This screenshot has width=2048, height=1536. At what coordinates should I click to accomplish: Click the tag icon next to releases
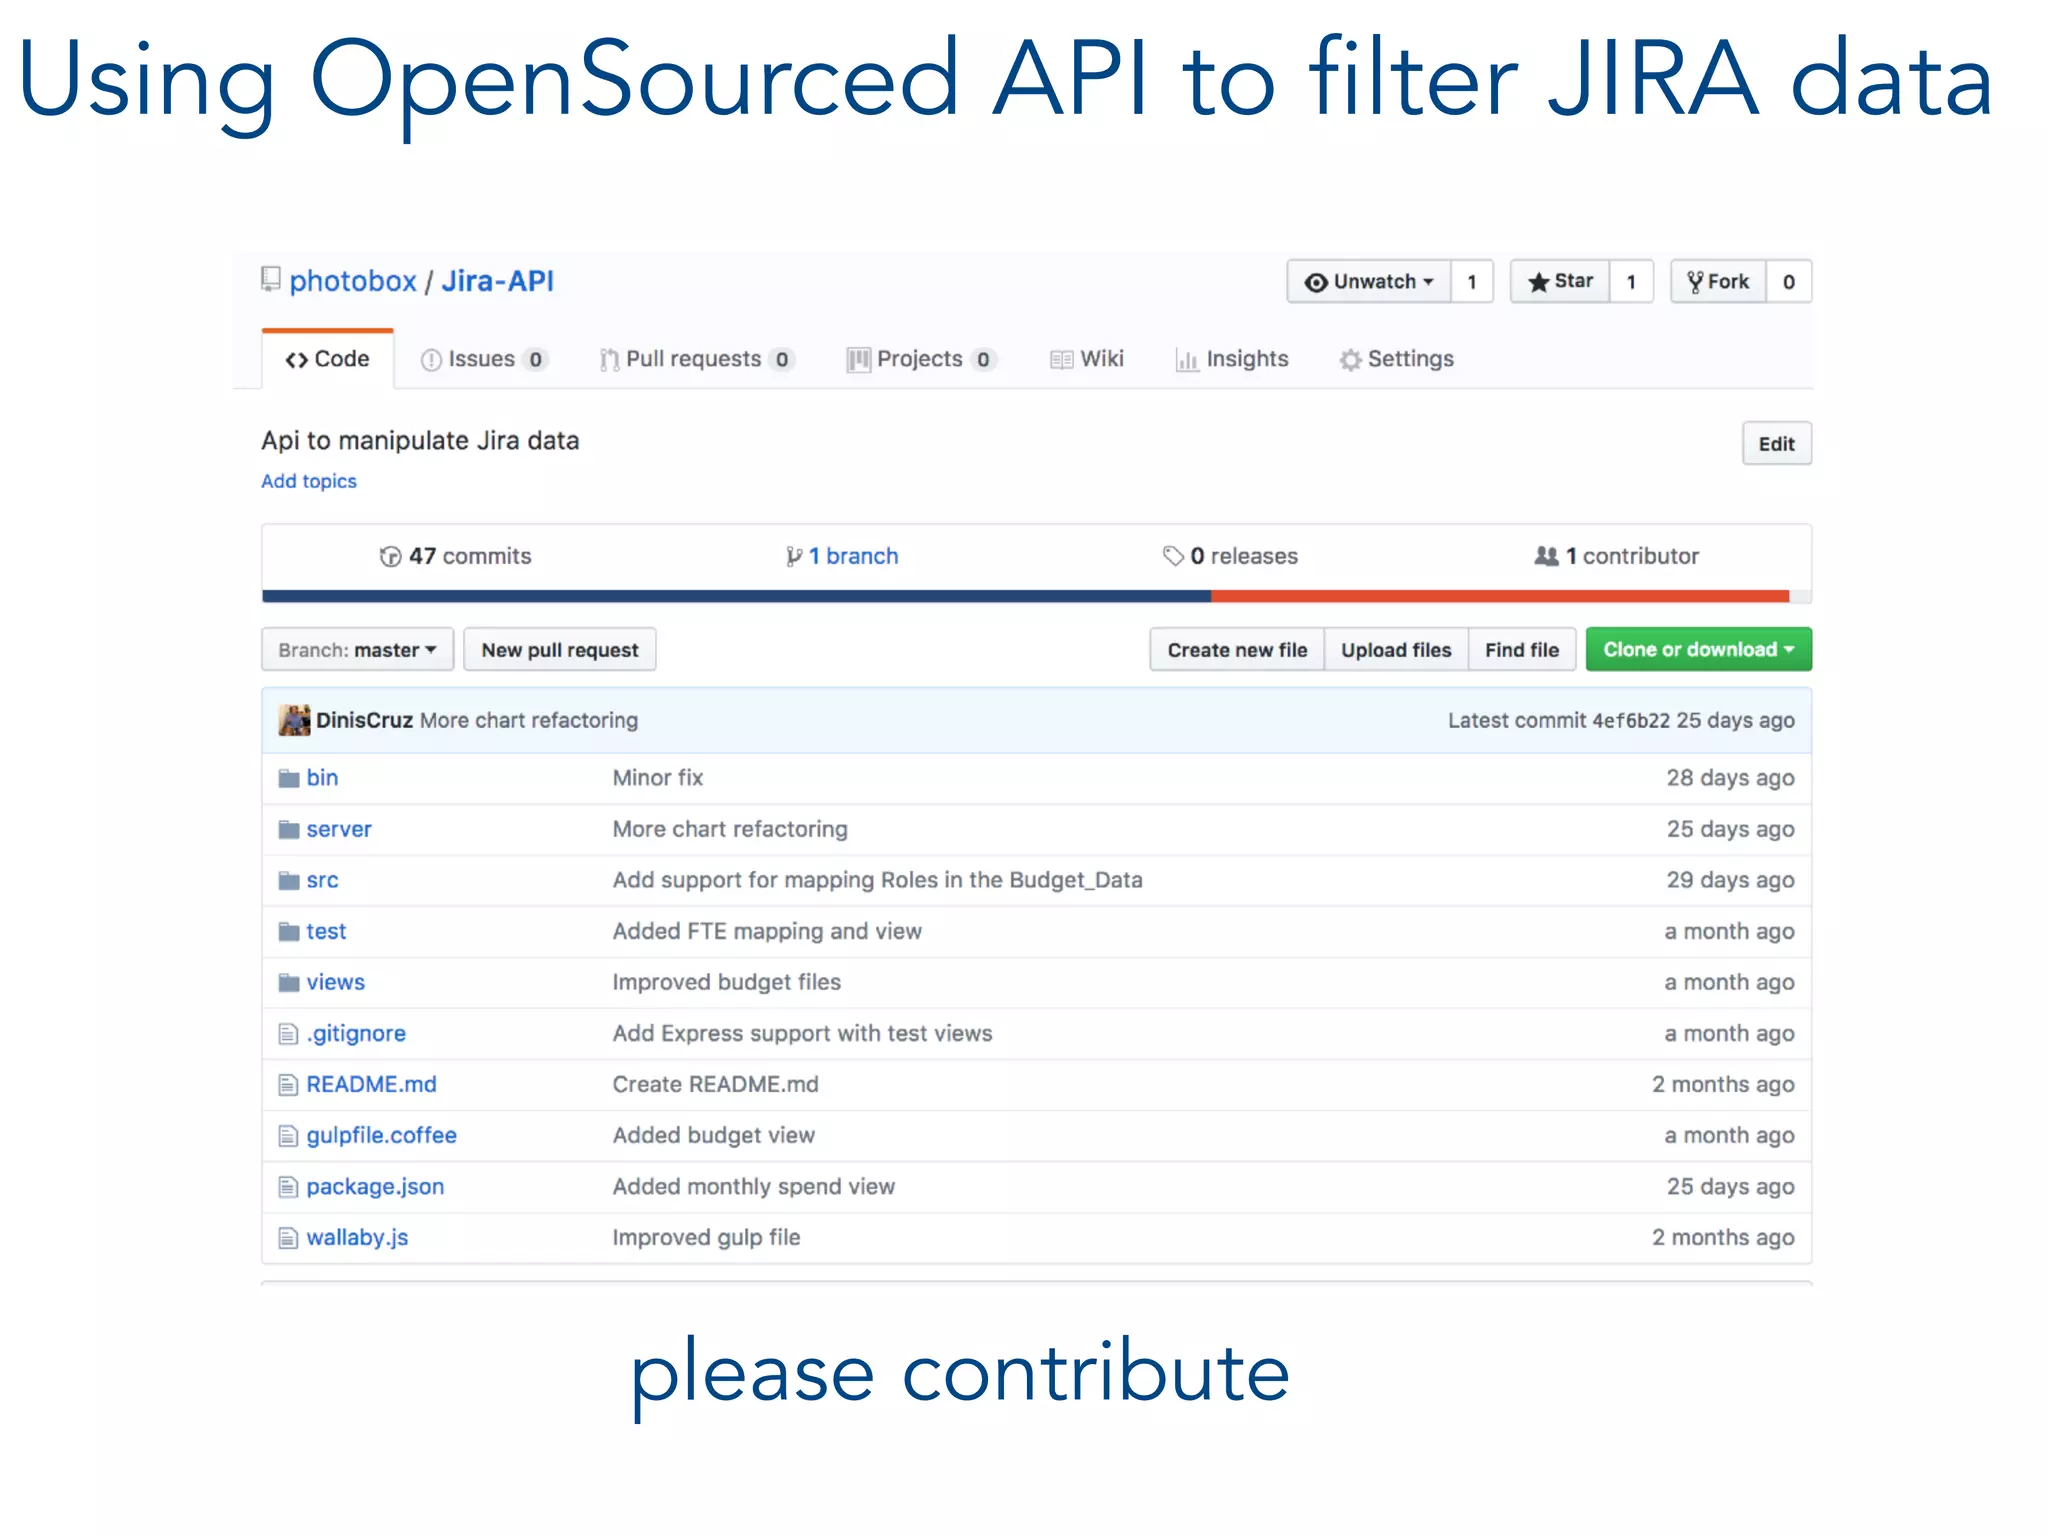point(1173,556)
